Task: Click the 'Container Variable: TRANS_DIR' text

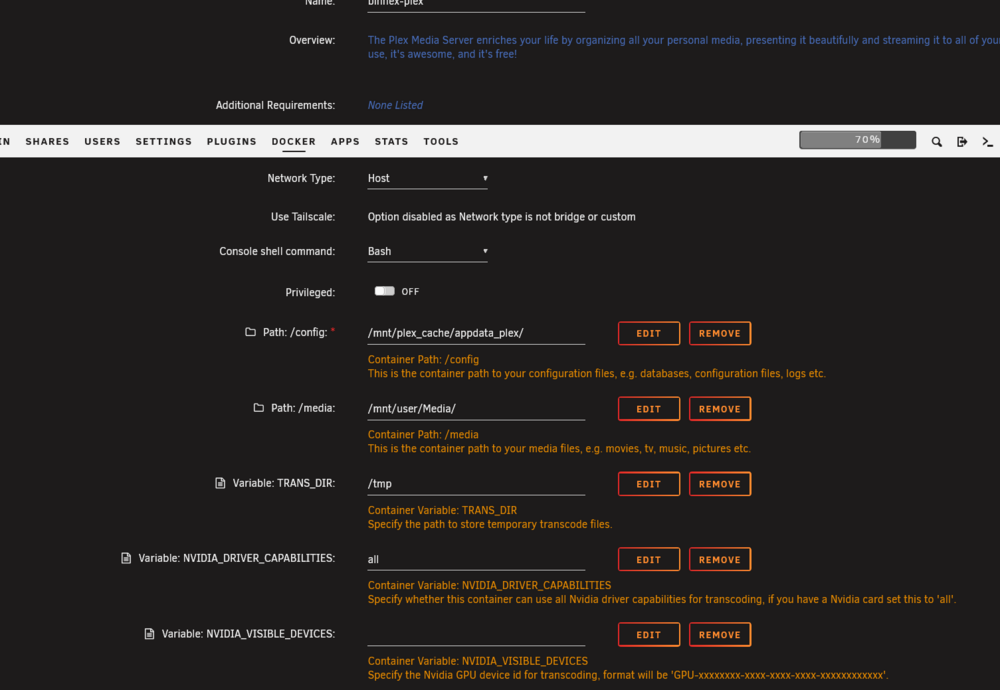Action: (x=442, y=510)
